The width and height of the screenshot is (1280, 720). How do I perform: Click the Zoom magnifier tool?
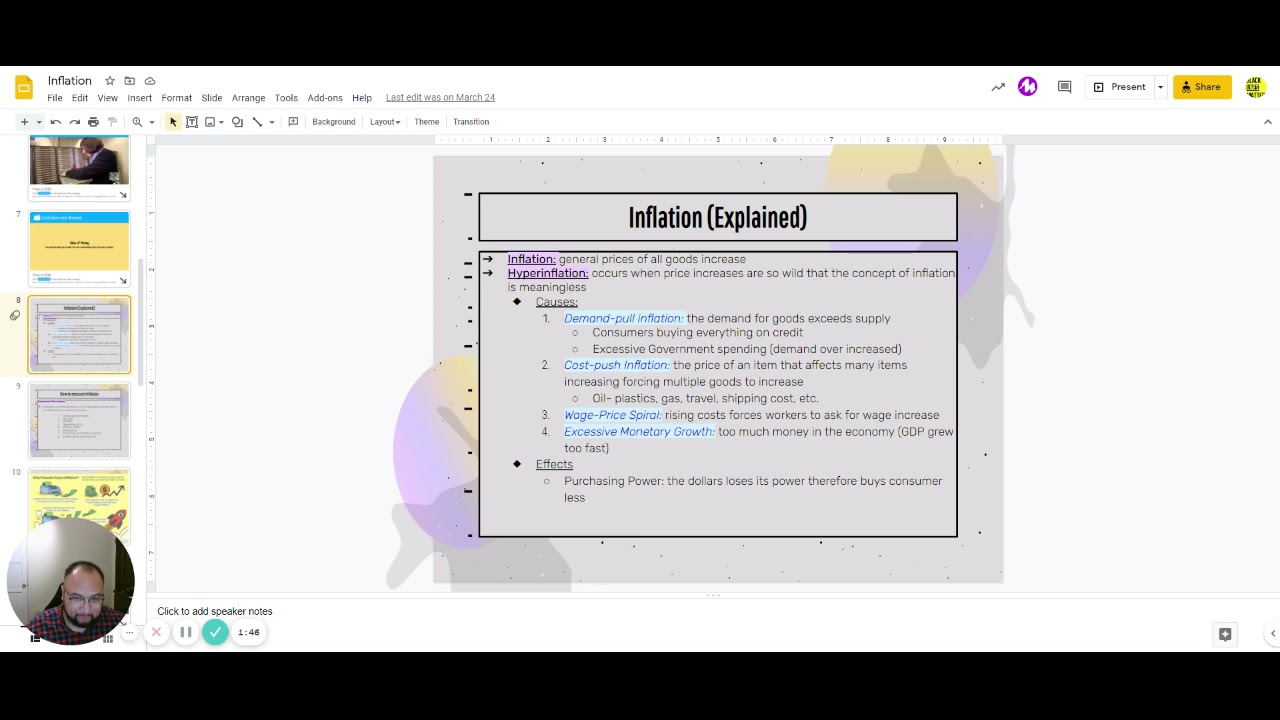137,122
